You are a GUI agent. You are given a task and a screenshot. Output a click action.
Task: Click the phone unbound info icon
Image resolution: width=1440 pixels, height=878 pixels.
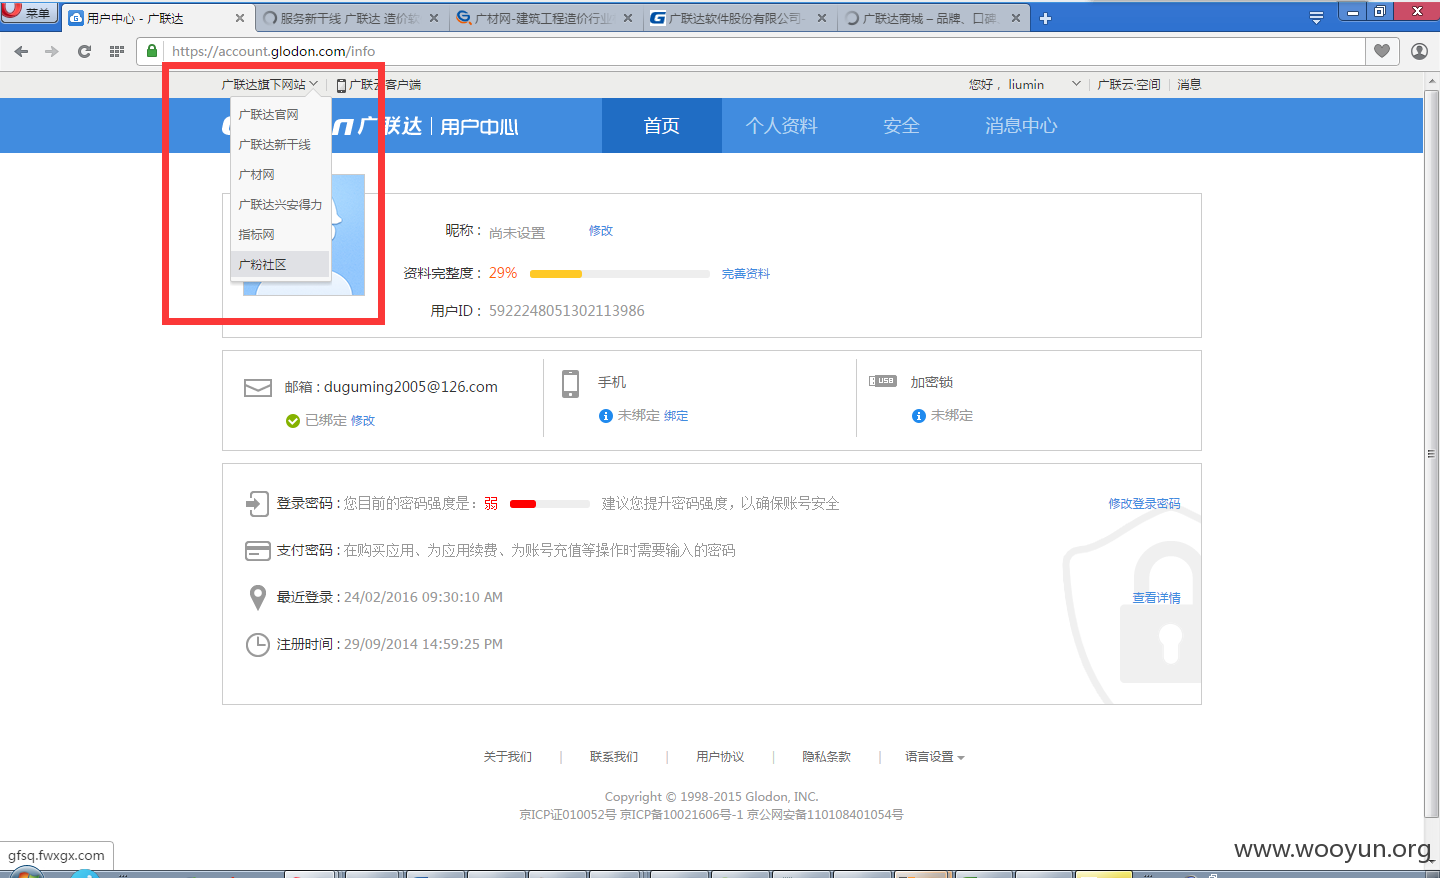tap(606, 416)
